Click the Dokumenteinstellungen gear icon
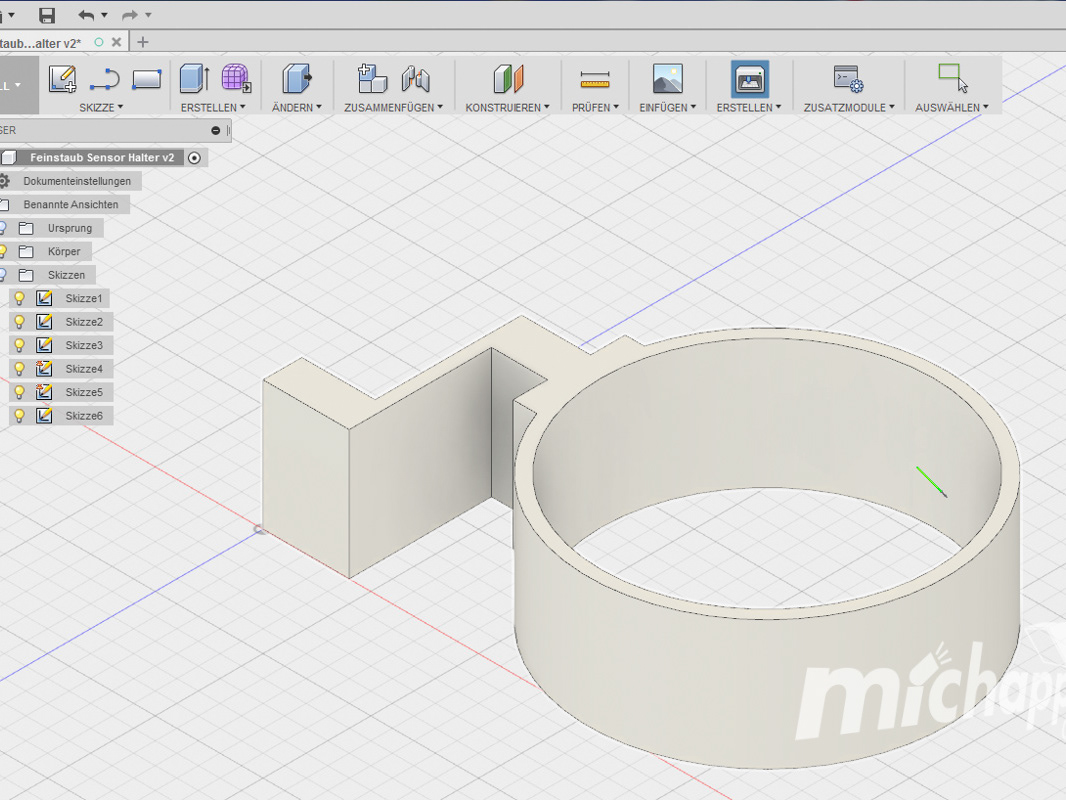Viewport: 1066px width, 800px height. (x=3, y=181)
